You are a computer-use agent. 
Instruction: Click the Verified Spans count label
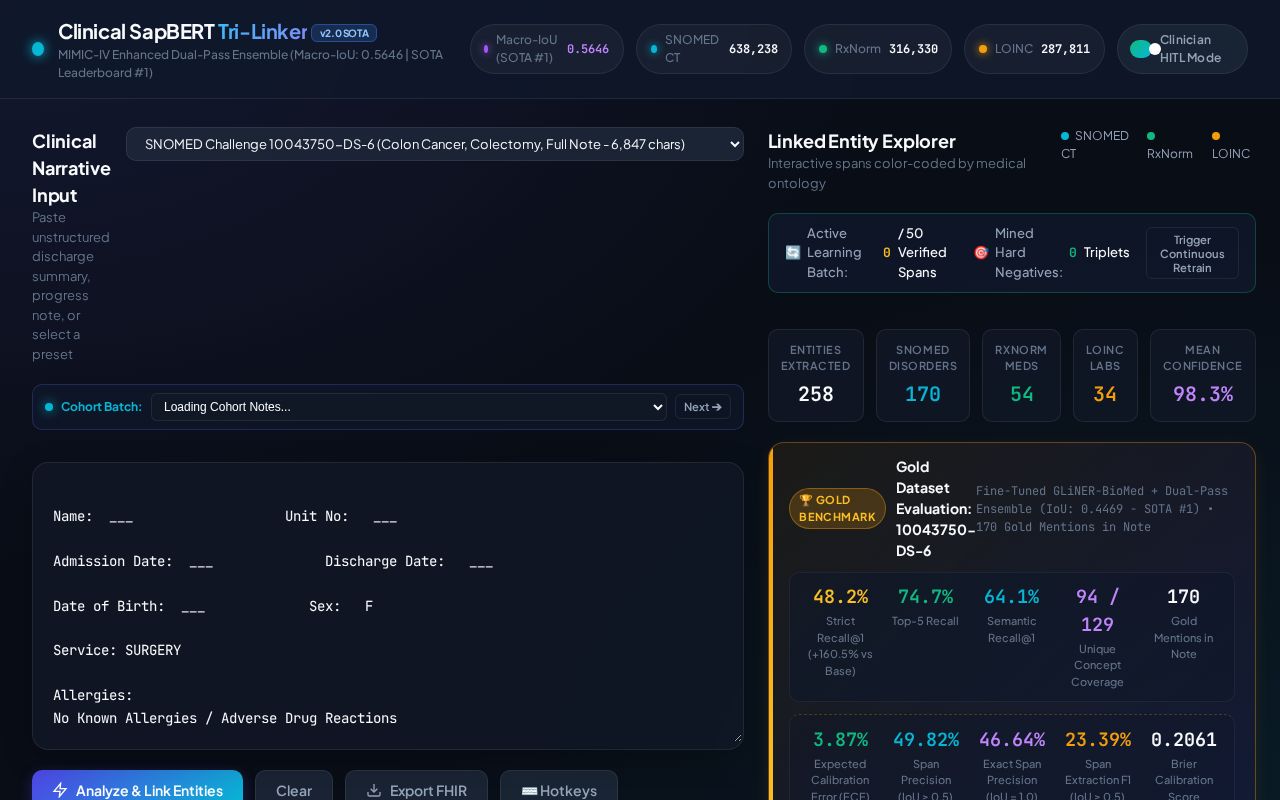922,253
